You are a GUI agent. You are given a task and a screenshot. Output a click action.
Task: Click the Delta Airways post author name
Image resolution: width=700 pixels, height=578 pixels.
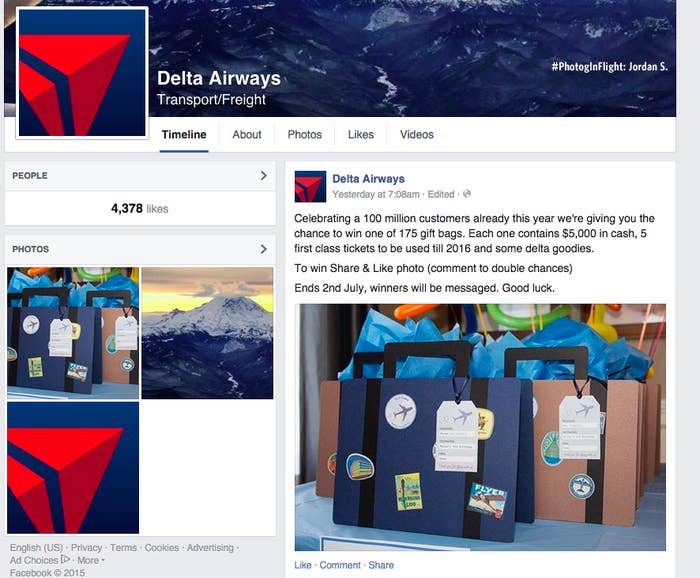[368, 179]
